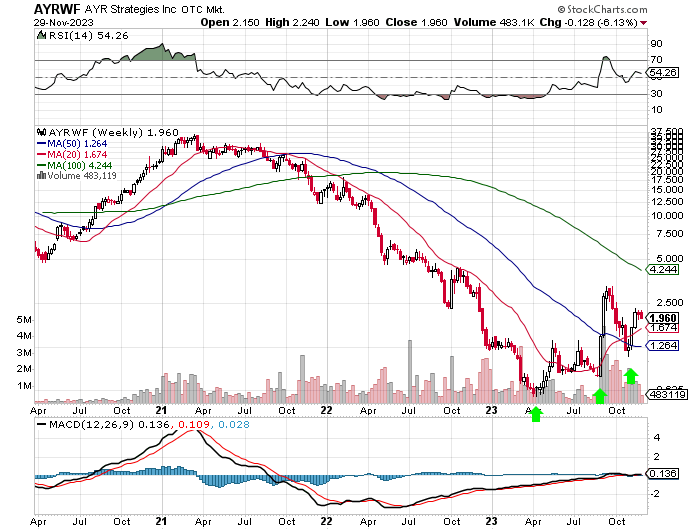Click the 1.264 MA(50) price tag
The height and width of the screenshot is (530, 700).
(664, 346)
